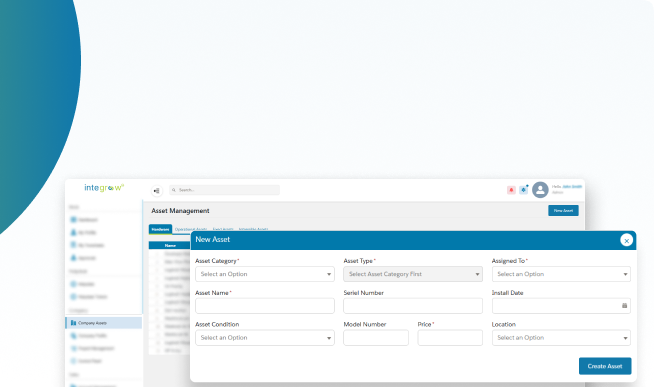Click the Price input field

click(450, 338)
